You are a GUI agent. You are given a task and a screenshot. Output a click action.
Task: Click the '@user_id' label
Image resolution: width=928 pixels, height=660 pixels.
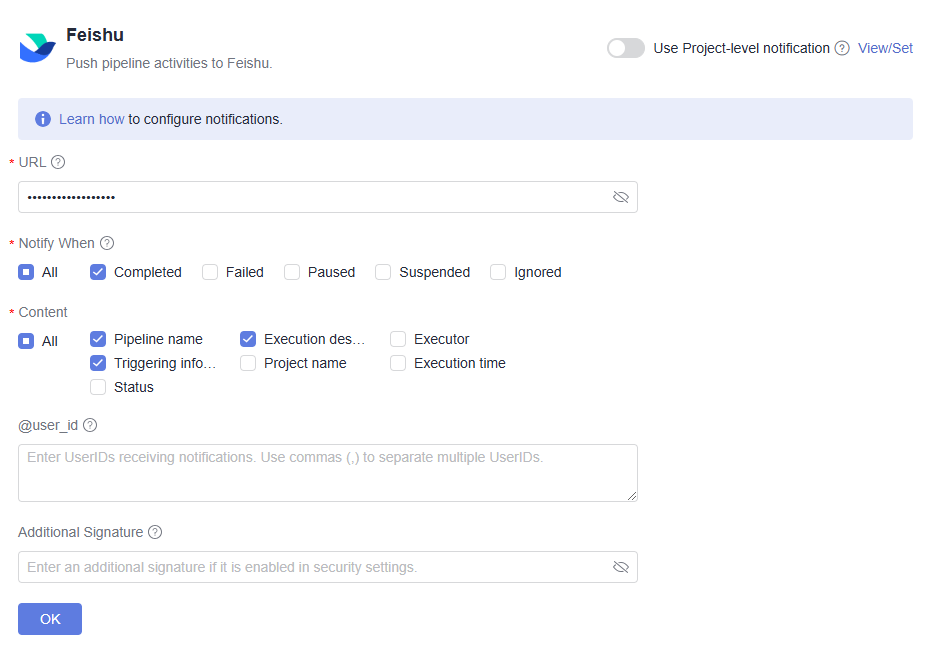tap(48, 426)
